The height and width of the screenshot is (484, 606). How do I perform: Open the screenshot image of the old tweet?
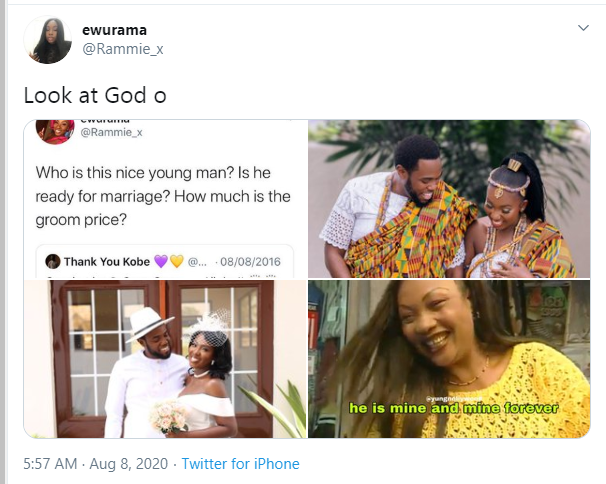[165, 199]
